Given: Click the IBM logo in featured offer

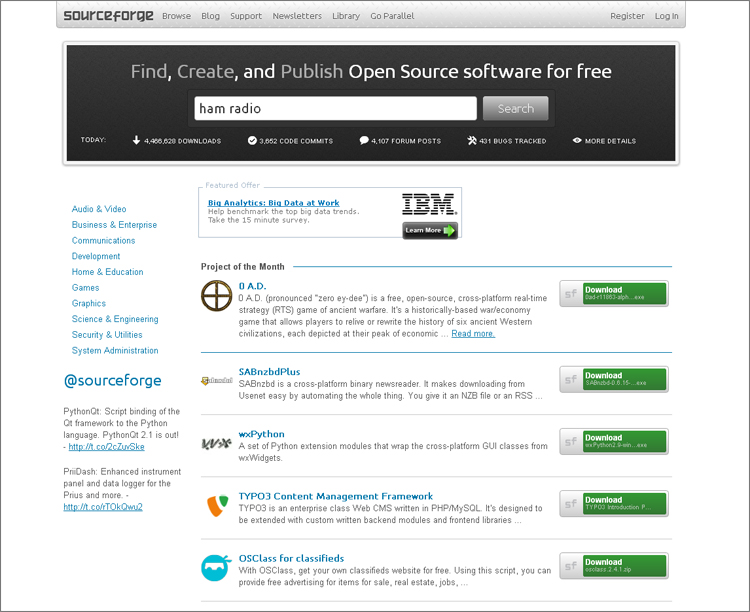Looking at the screenshot, I should pyautogui.click(x=429, y=205).
